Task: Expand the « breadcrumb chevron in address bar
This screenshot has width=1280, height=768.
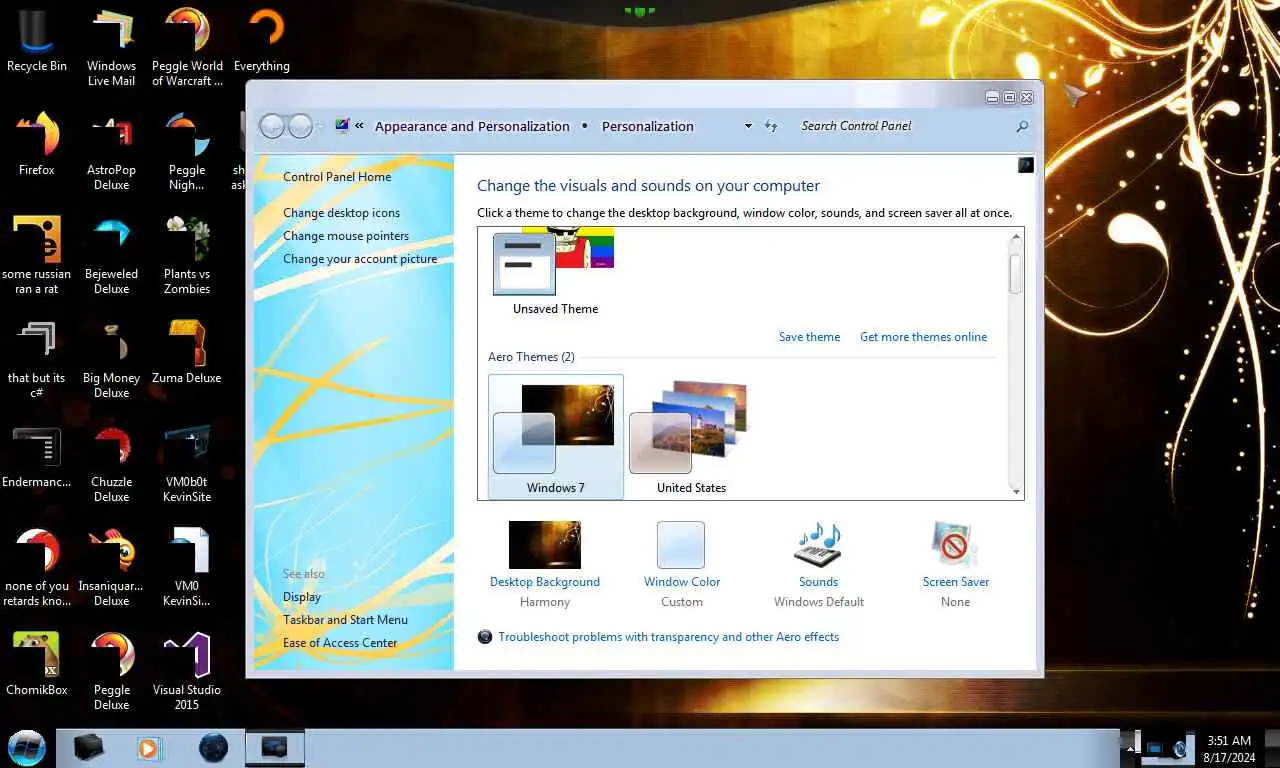Action: 359,126
